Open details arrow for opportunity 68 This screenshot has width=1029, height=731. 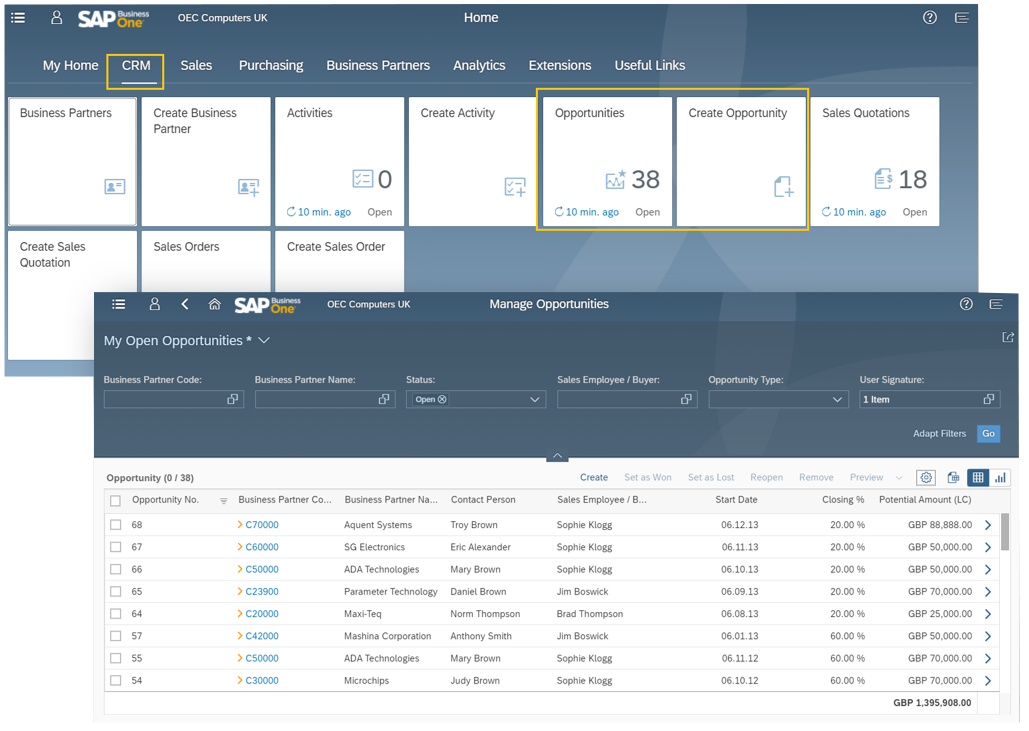[988, 525]
